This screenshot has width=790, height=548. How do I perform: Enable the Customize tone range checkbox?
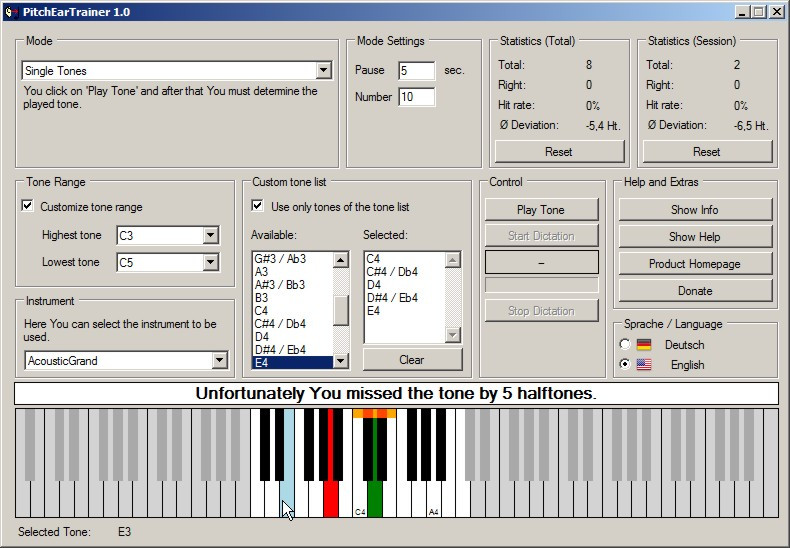click(28, 206)
